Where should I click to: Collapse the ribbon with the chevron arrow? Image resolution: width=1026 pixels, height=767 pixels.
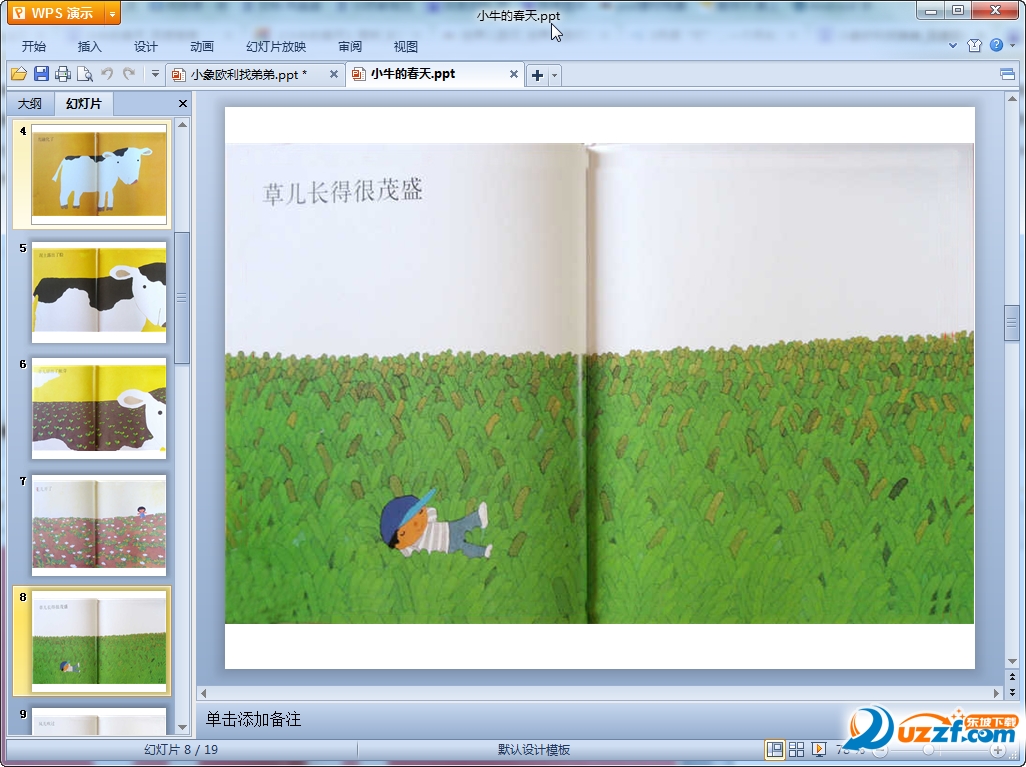click(953, 45)
